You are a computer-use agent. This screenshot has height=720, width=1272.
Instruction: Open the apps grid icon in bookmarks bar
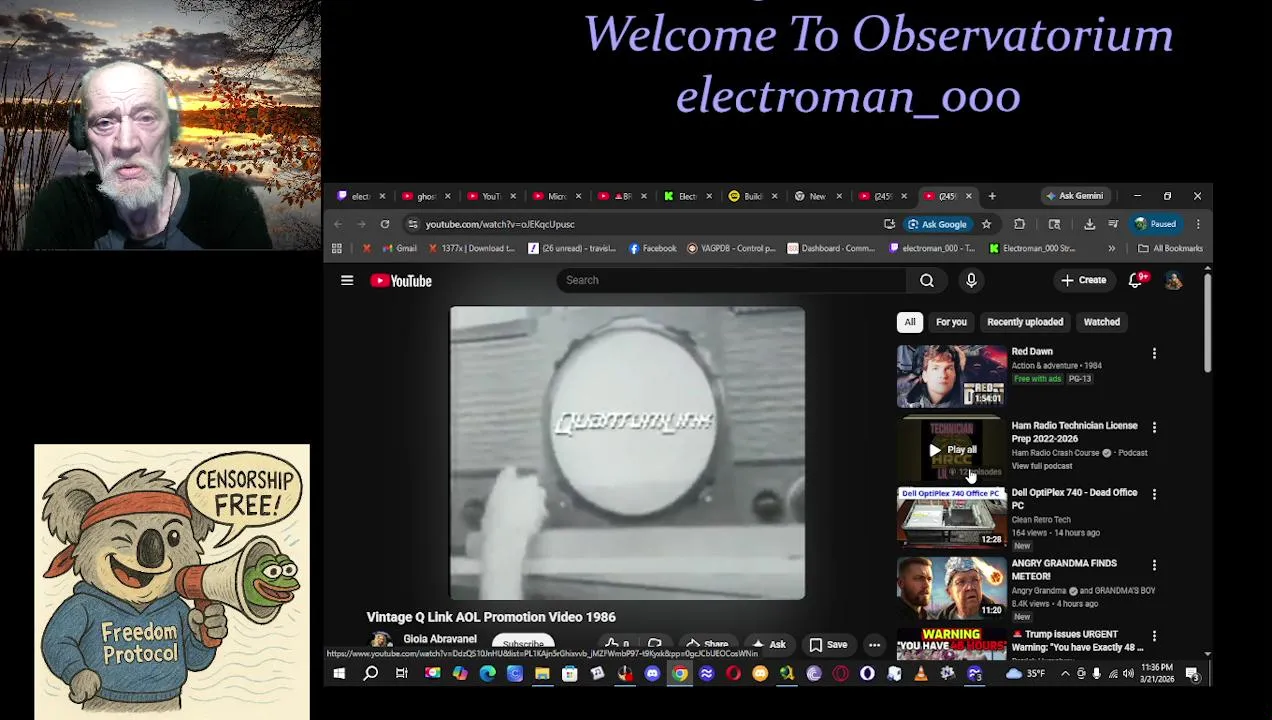[x=337, y=249]
